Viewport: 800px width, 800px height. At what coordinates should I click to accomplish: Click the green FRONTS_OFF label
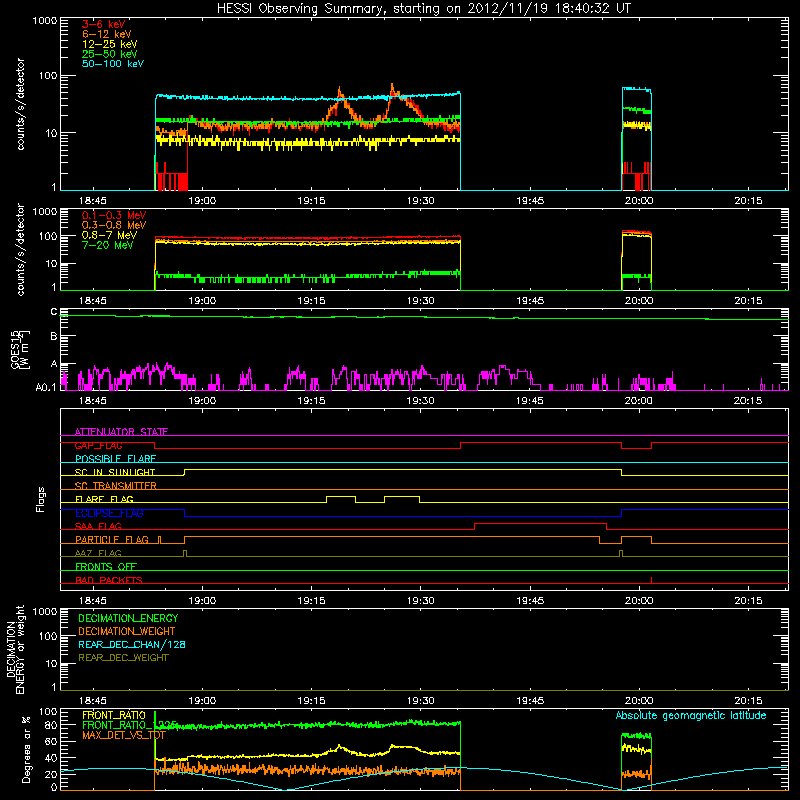click(x=106, y=566)
